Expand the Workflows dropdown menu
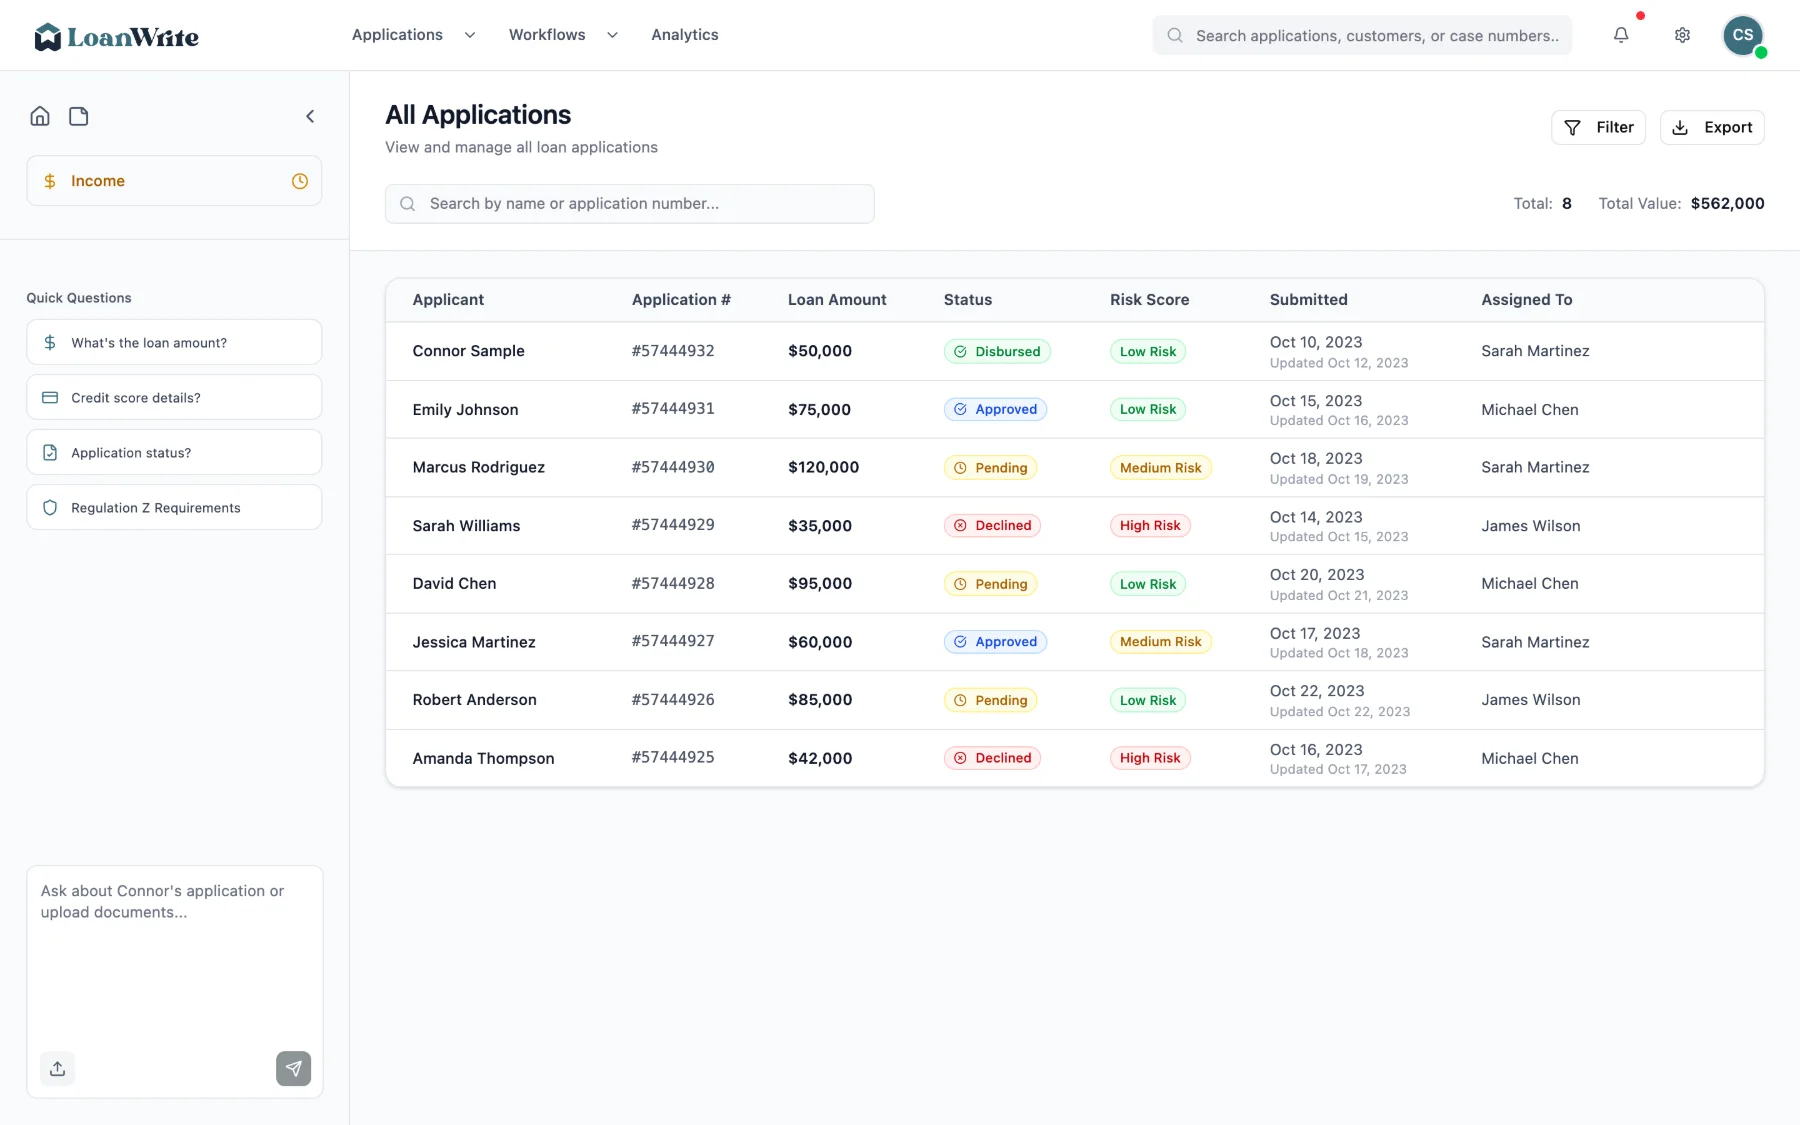Image resolution: width=1800 pixels, height=1125 pixels. tap(563, 35)
